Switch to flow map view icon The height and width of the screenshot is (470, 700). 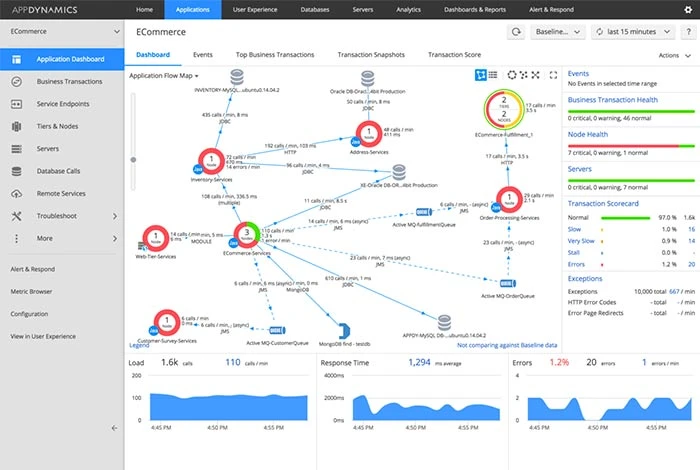coord(480,75)
